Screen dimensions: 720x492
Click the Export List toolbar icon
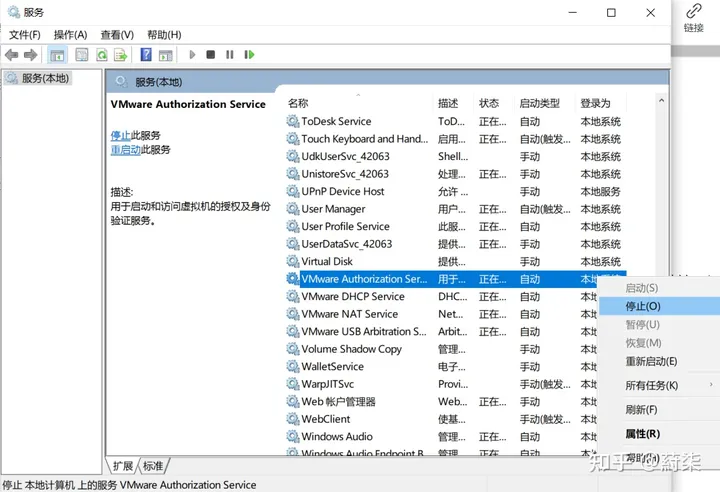(121, 55)
